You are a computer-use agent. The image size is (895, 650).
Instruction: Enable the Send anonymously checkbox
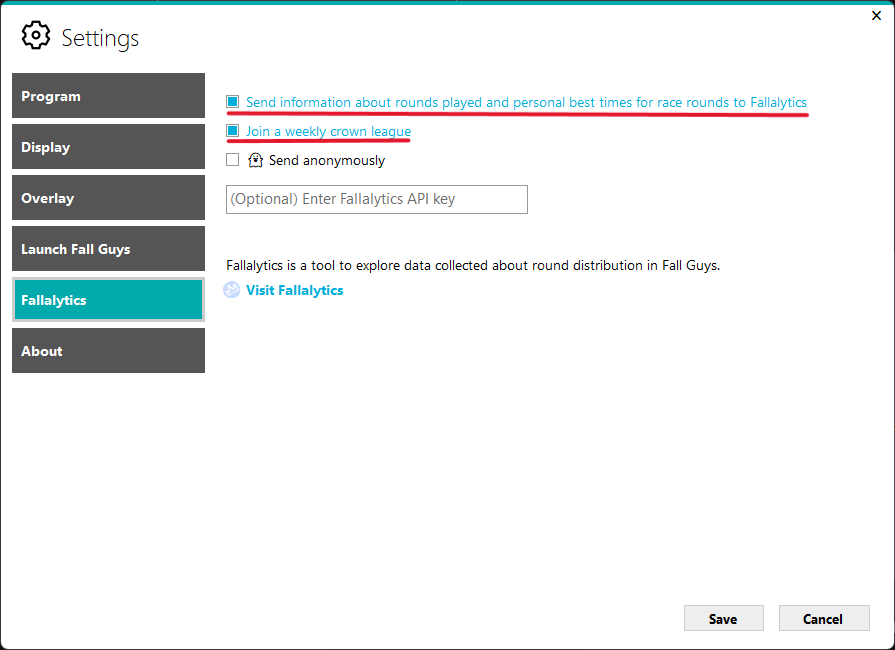[x=232, y=160]
